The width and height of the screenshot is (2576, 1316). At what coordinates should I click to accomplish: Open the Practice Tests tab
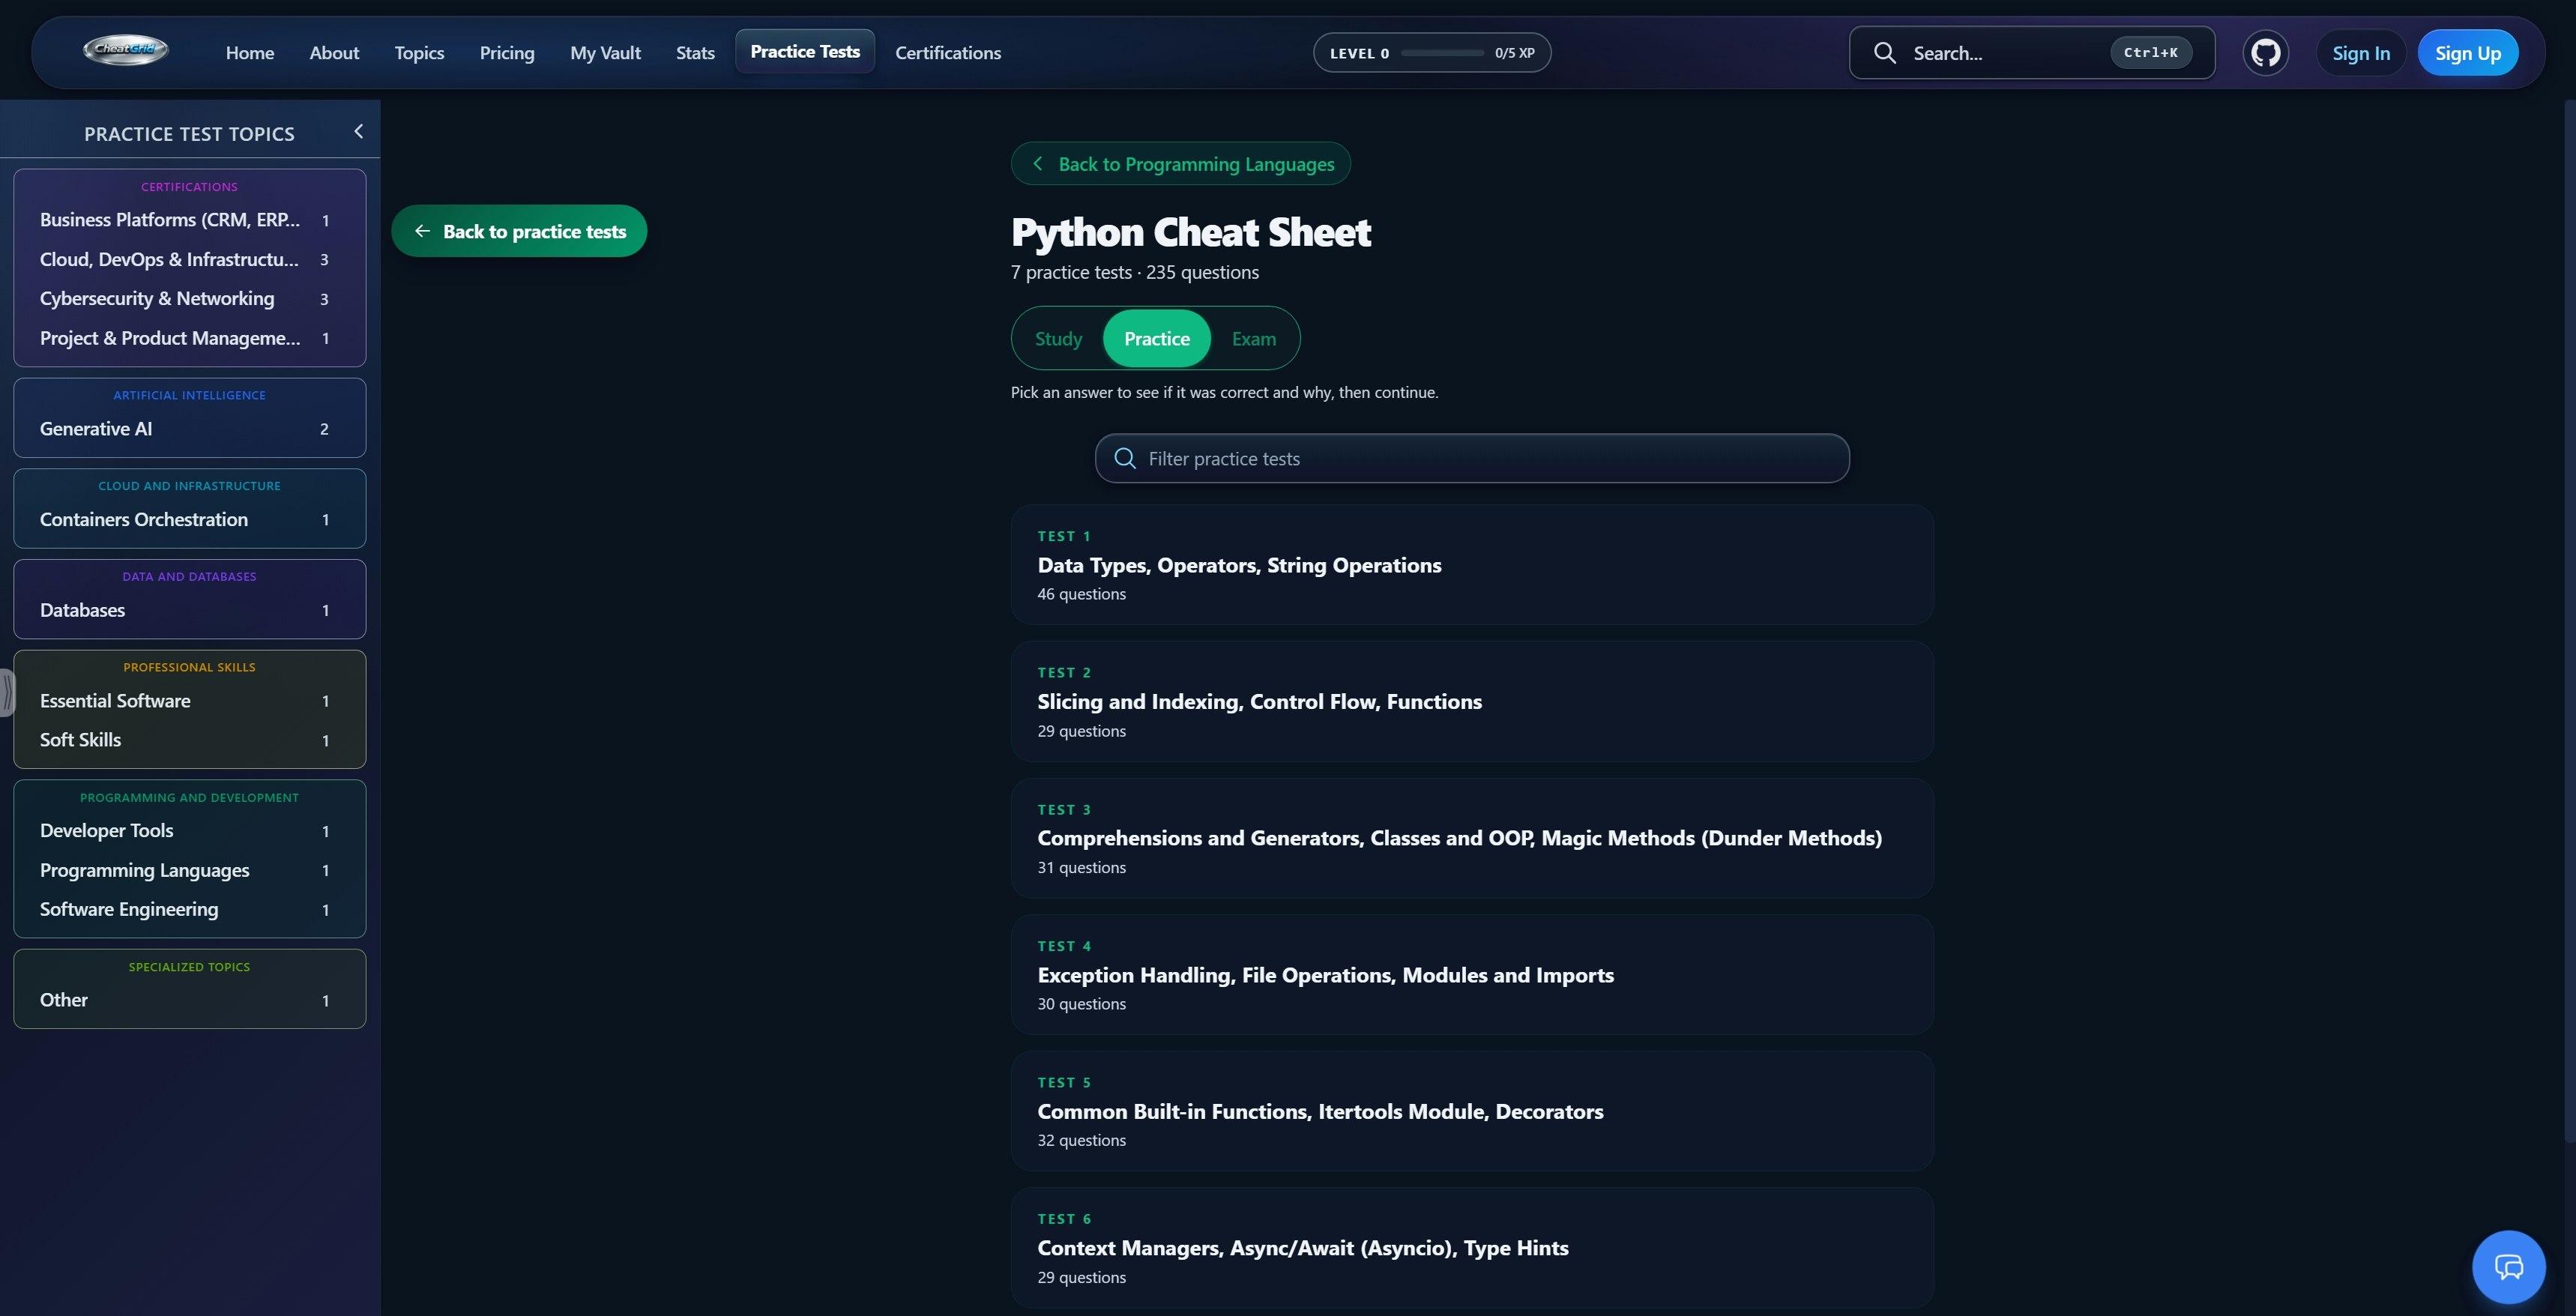click(x=805, y=52)
